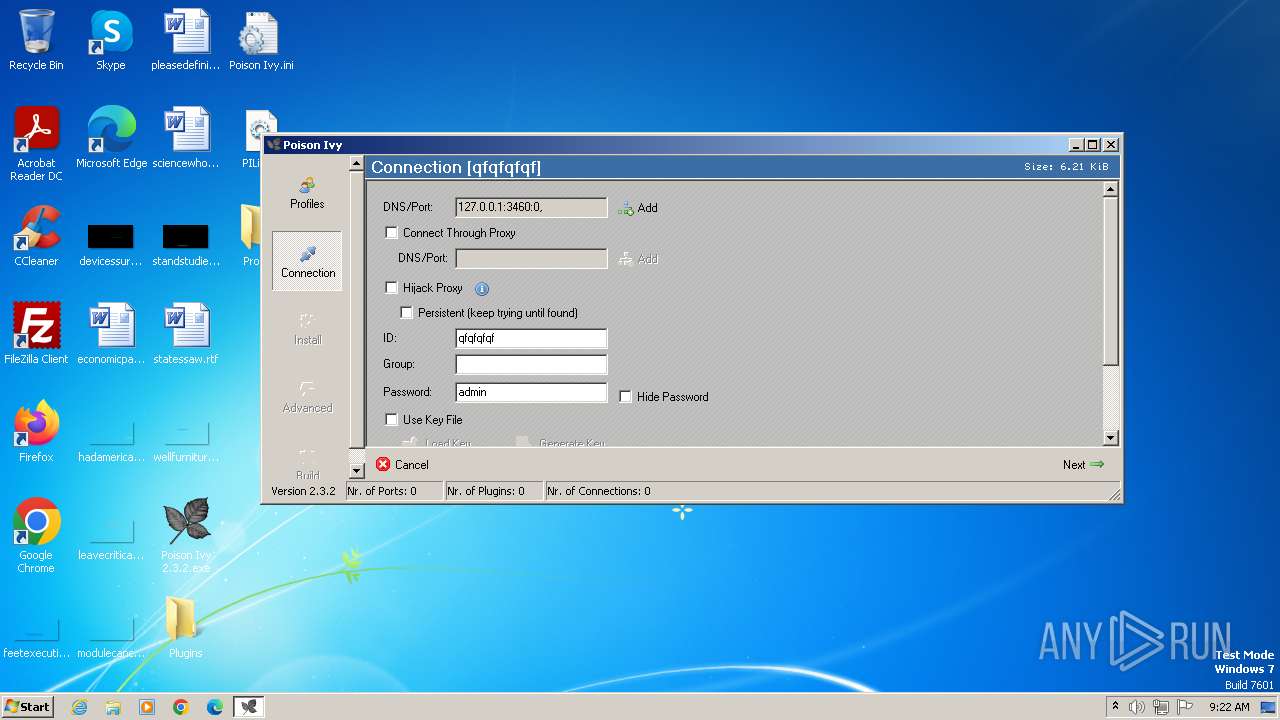
Task: Open Acrobat Reader DC shortcut
Action: click(x=36, y=144)
